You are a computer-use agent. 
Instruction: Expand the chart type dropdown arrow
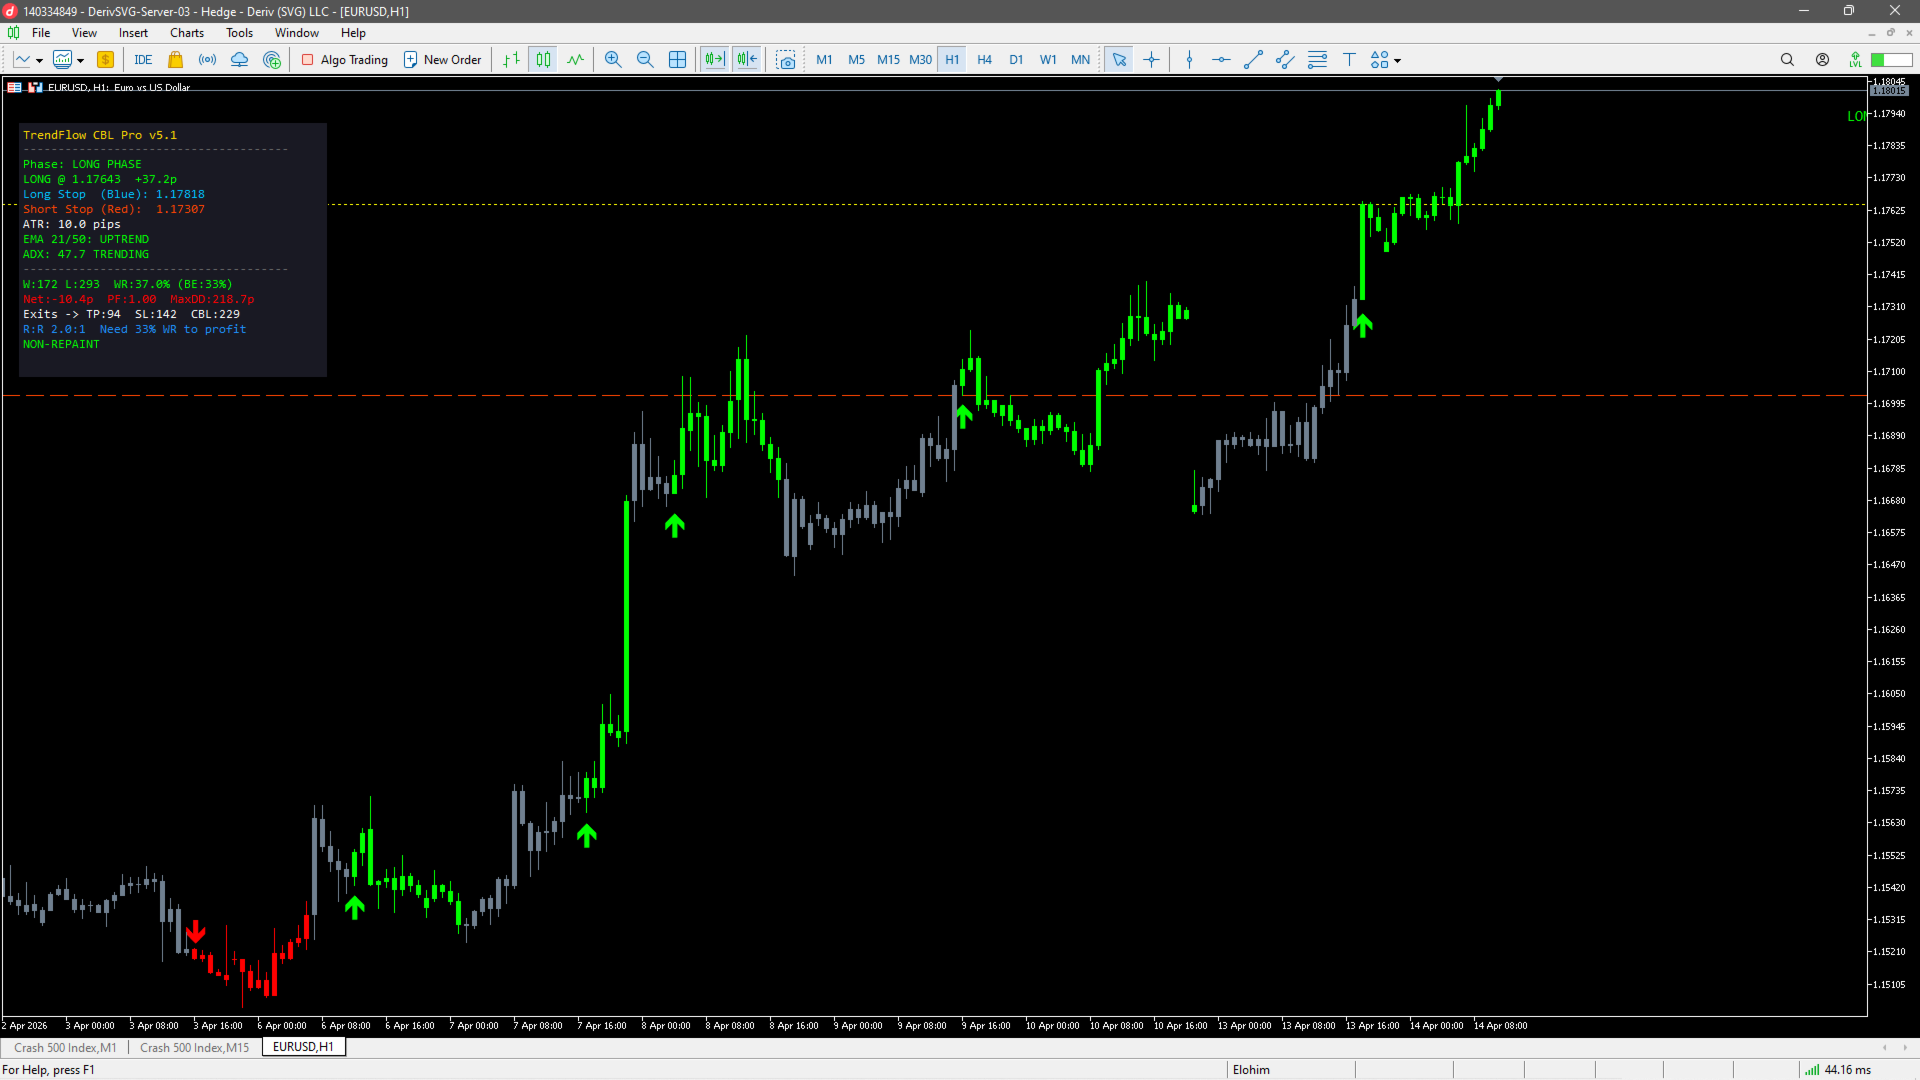(x=39, y=61)
